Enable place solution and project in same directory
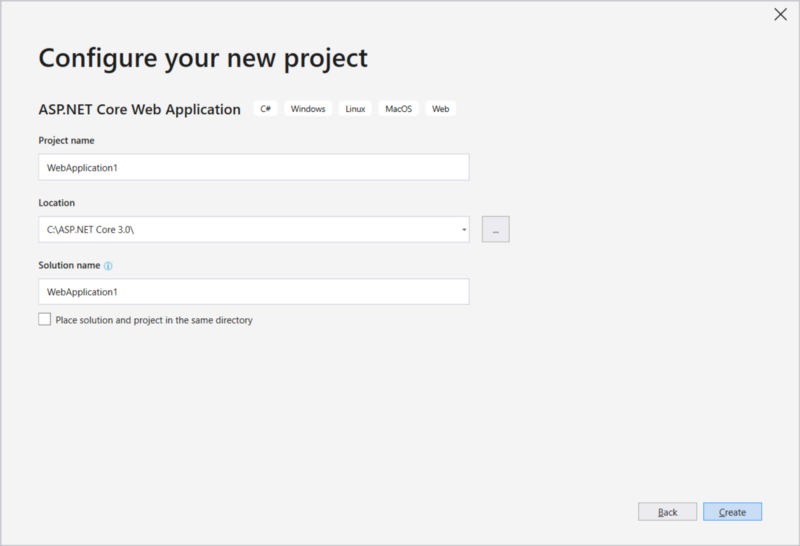The height and width of the screenshot is (546, 800). tap(45, 320)
